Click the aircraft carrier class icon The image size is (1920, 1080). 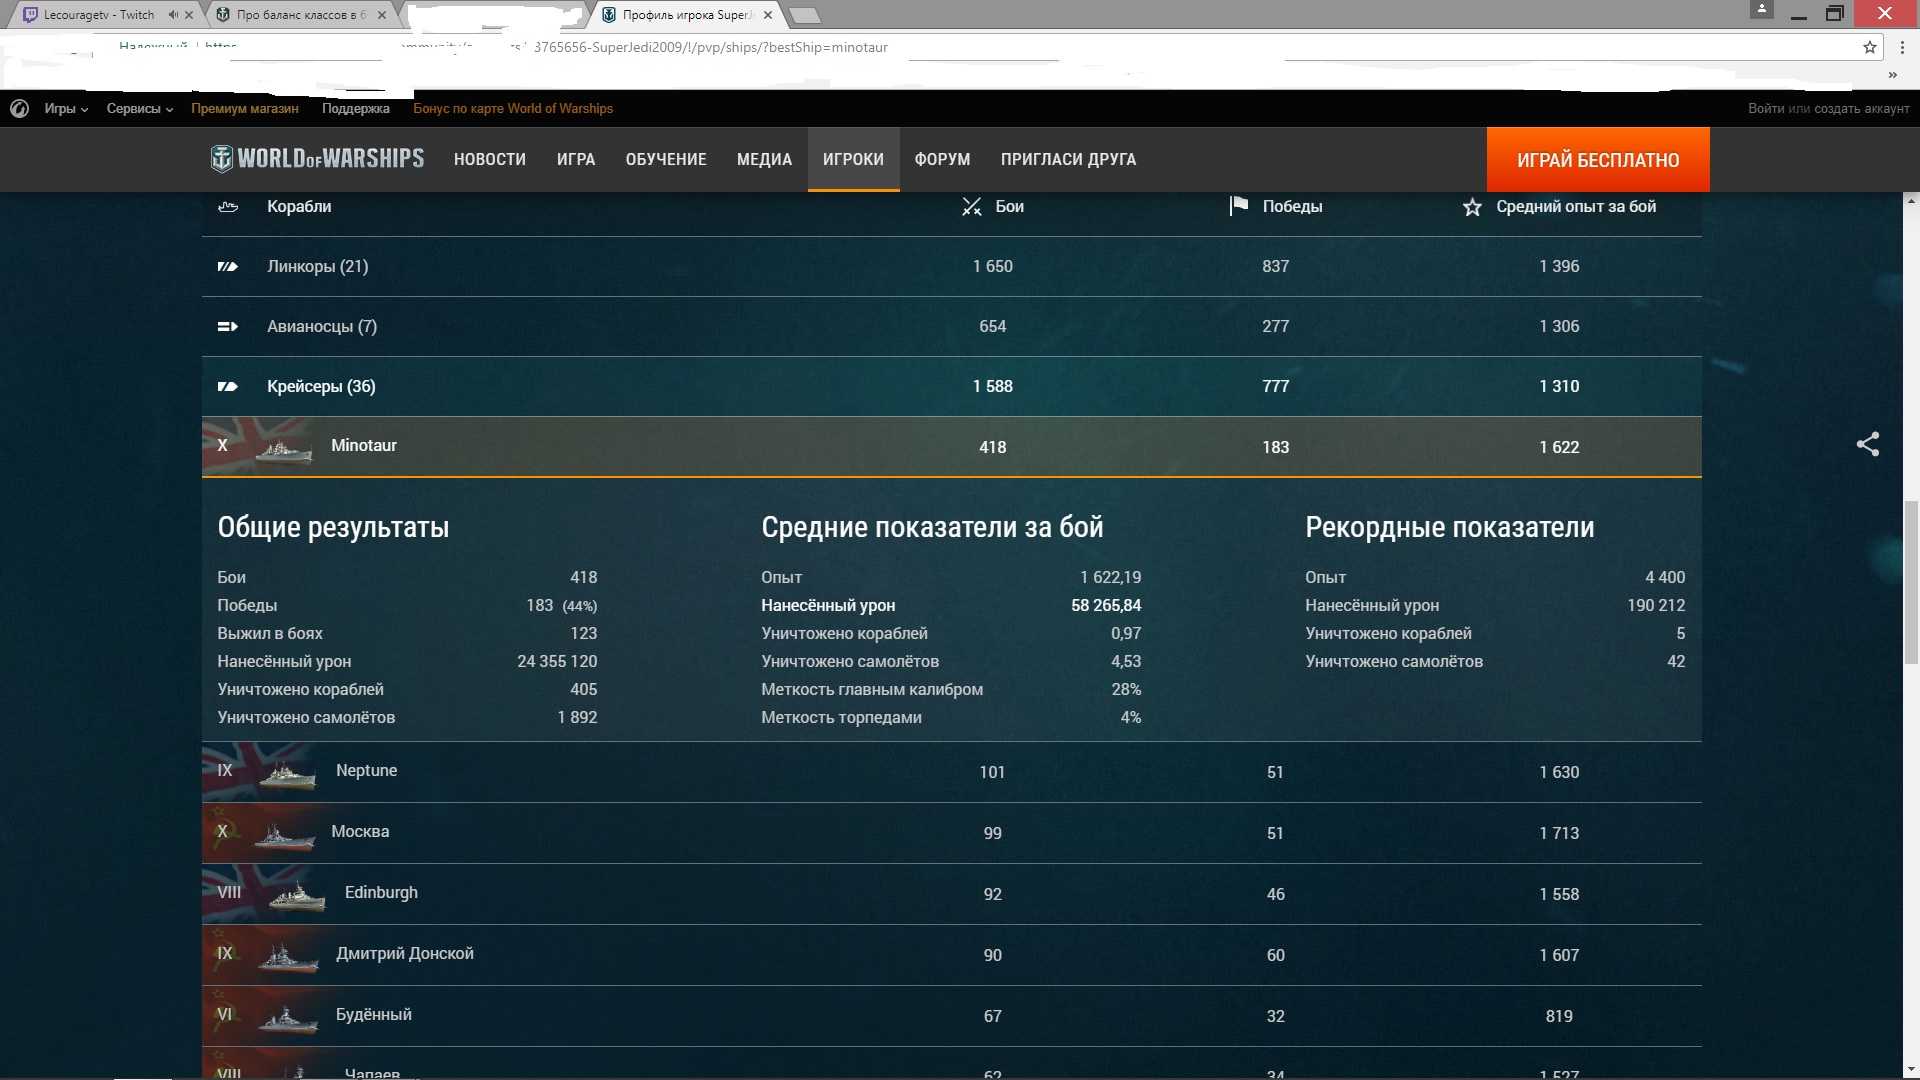click(x=228, y=326)
